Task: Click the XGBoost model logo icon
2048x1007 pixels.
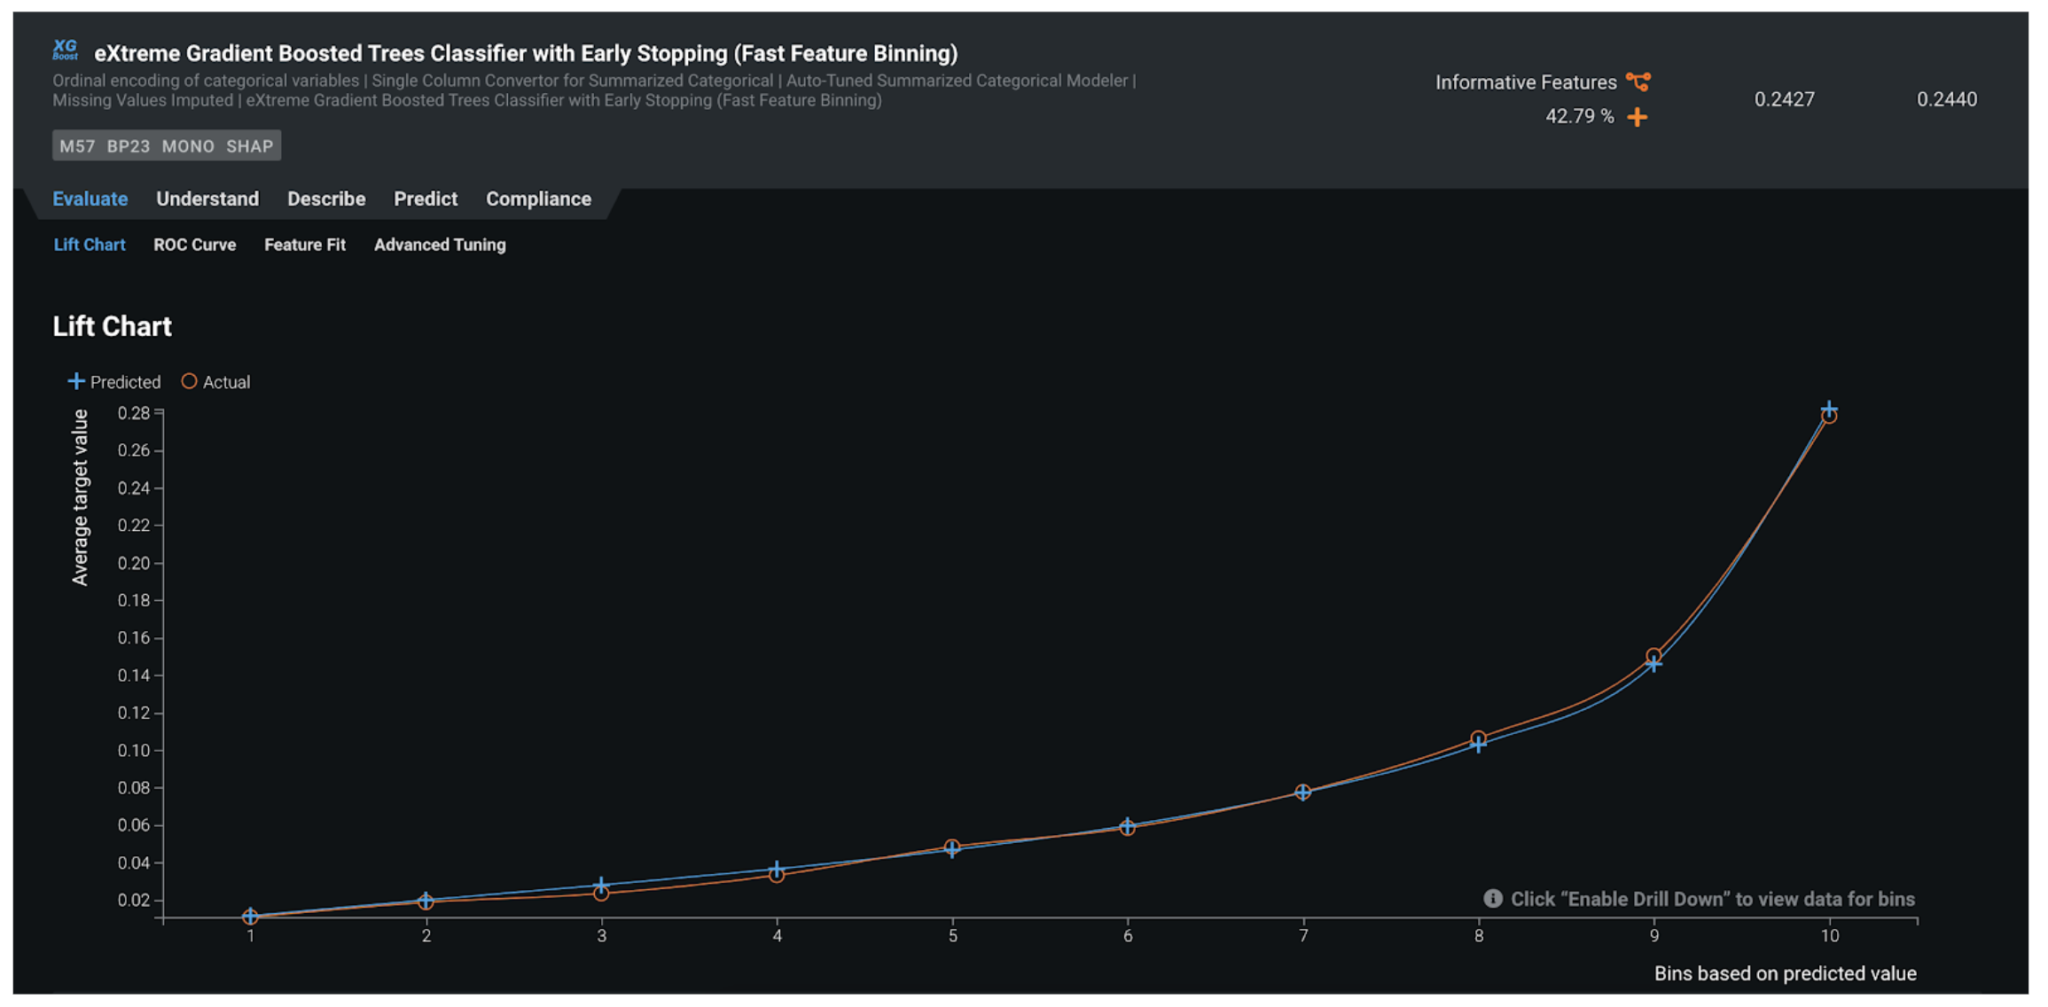Action: click(65, 50)
